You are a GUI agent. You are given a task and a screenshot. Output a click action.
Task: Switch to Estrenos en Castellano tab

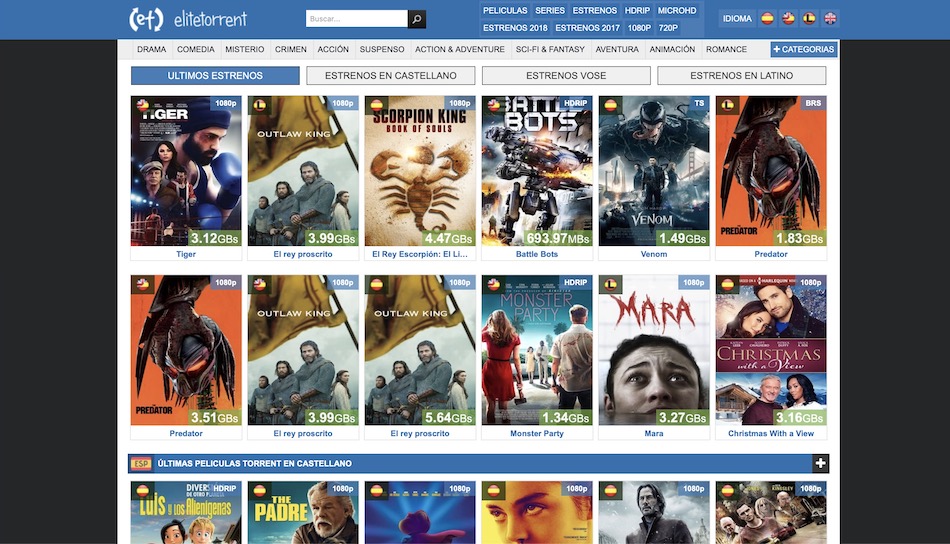pos(390,76)
